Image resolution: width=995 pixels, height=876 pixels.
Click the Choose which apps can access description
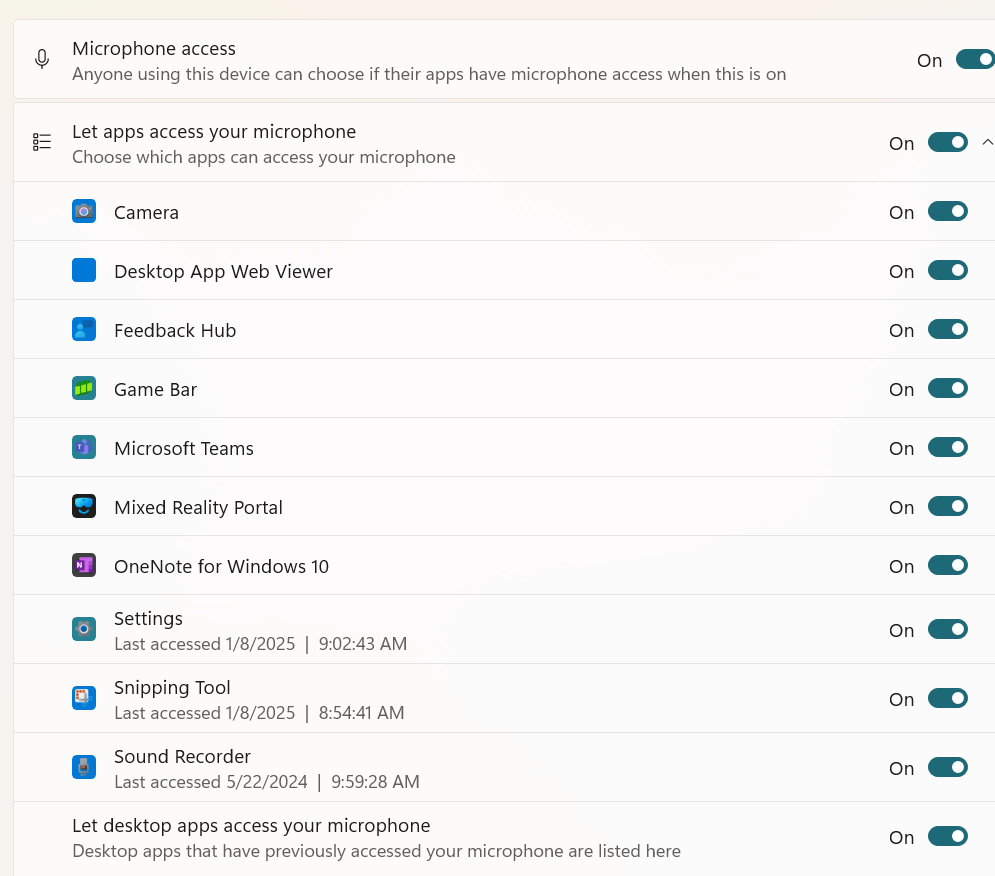pyautogui.click(x=264, y=157)
